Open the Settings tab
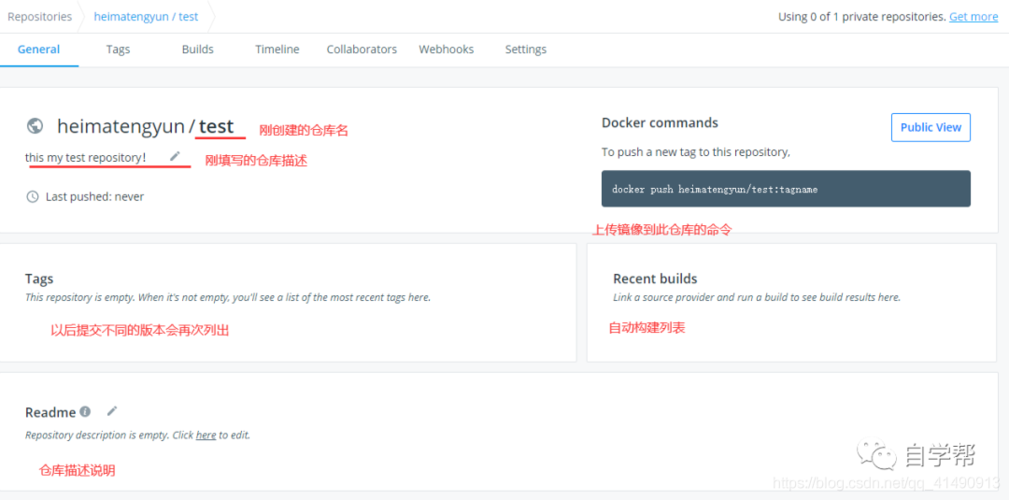Screen dimensions: 1009x500 tap(526, 49)
